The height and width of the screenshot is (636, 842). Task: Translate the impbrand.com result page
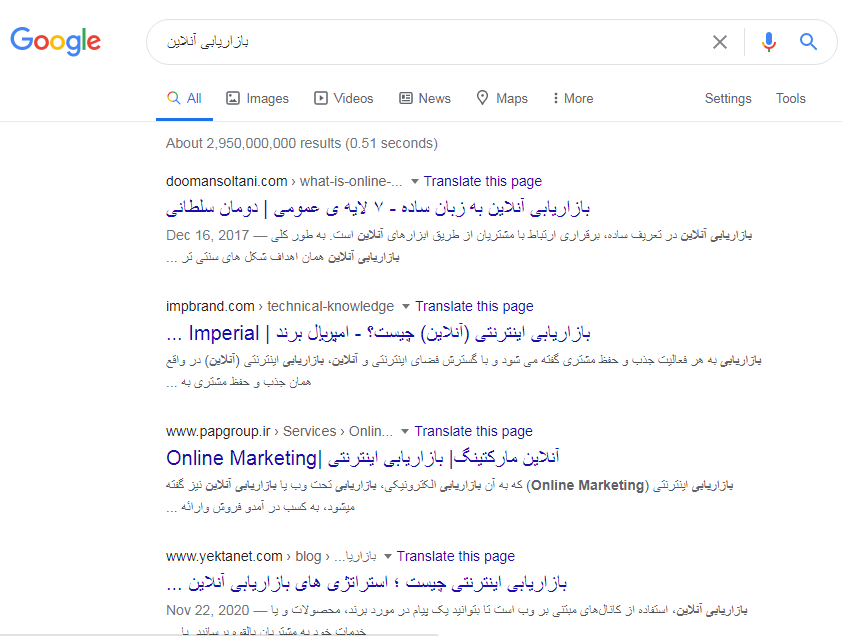(x=474, y=306)
